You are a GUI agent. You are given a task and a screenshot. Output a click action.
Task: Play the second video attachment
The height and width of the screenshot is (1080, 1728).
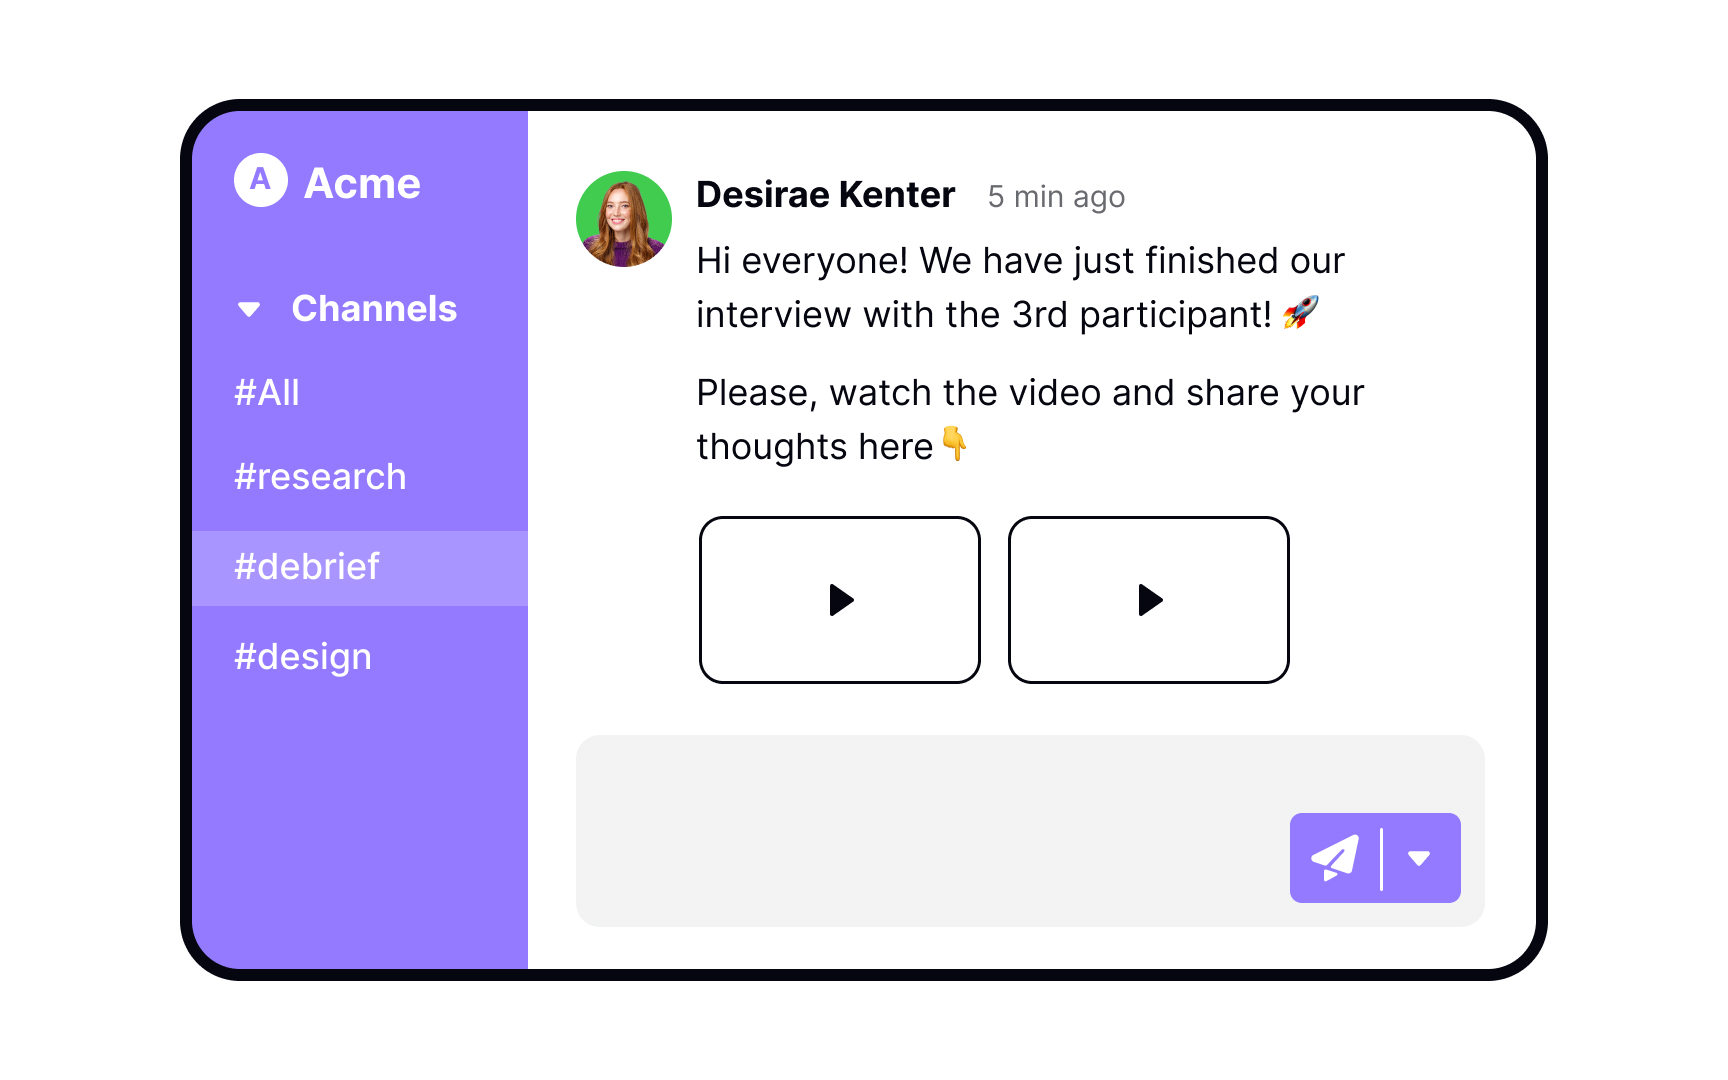click(x=1149, y=600)
